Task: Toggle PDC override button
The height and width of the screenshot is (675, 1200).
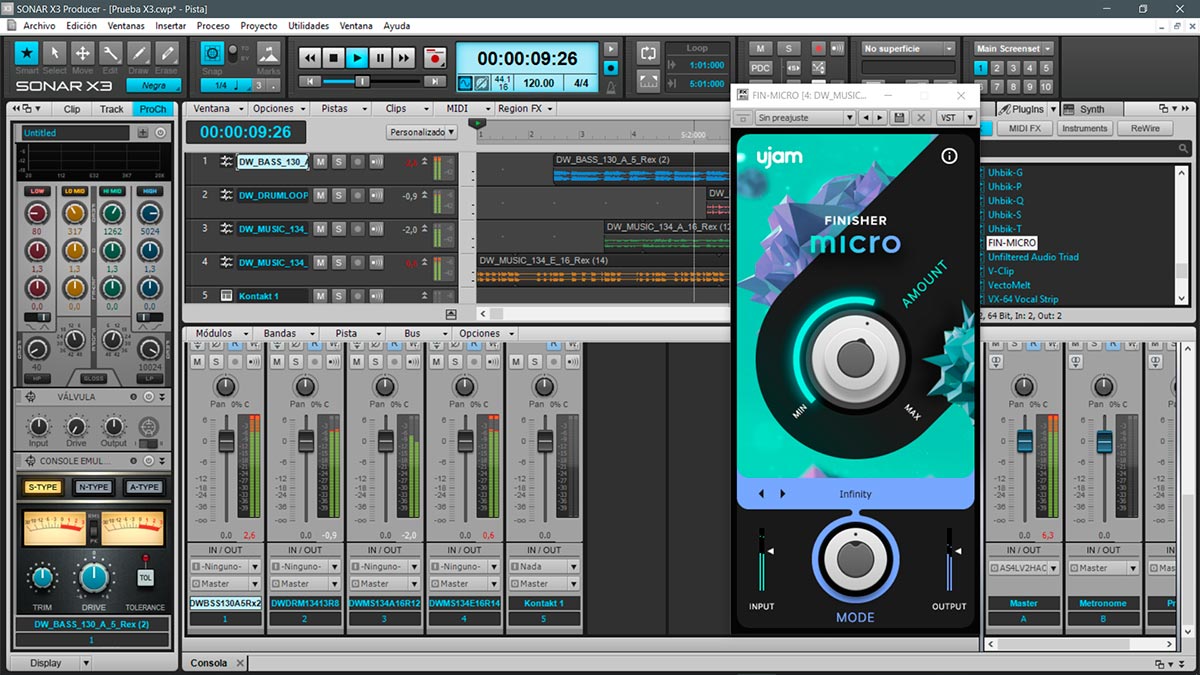Action: pos(761,68)
